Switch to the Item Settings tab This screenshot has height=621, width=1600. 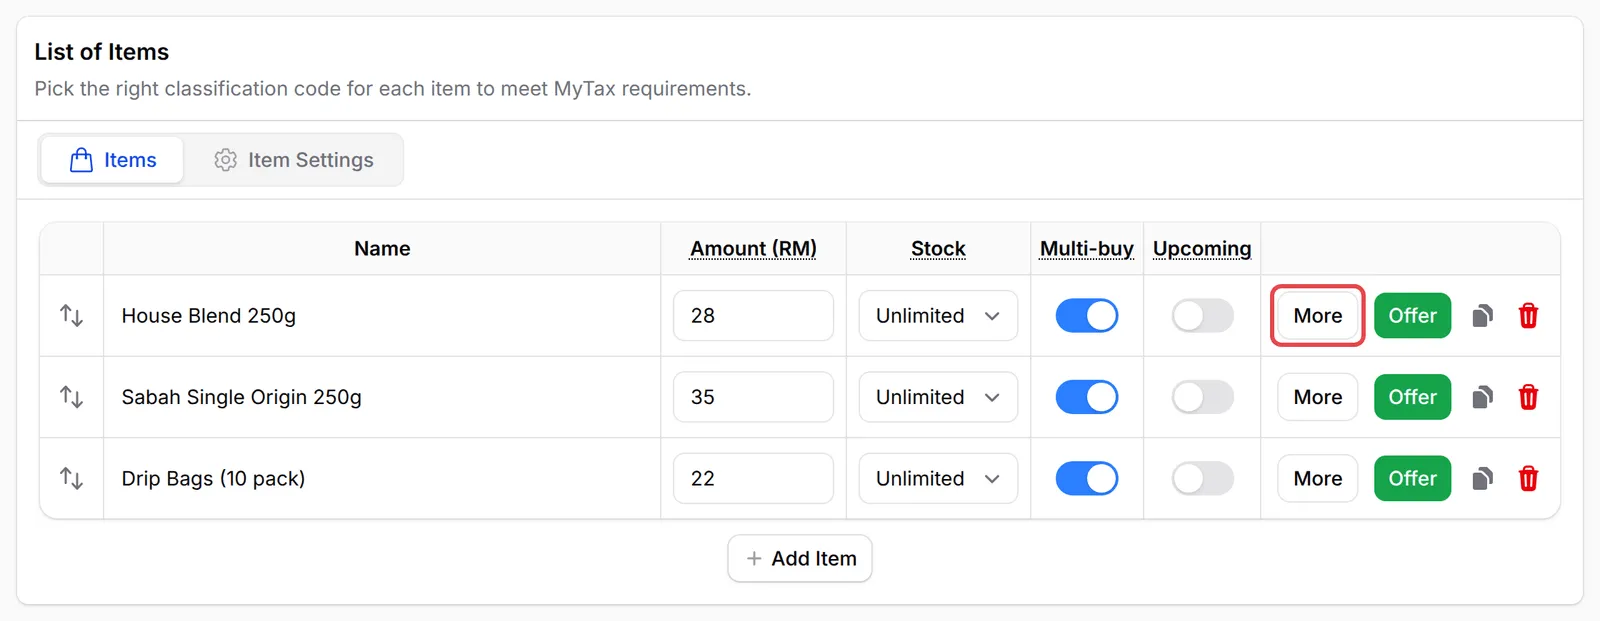tap(294, 160)
